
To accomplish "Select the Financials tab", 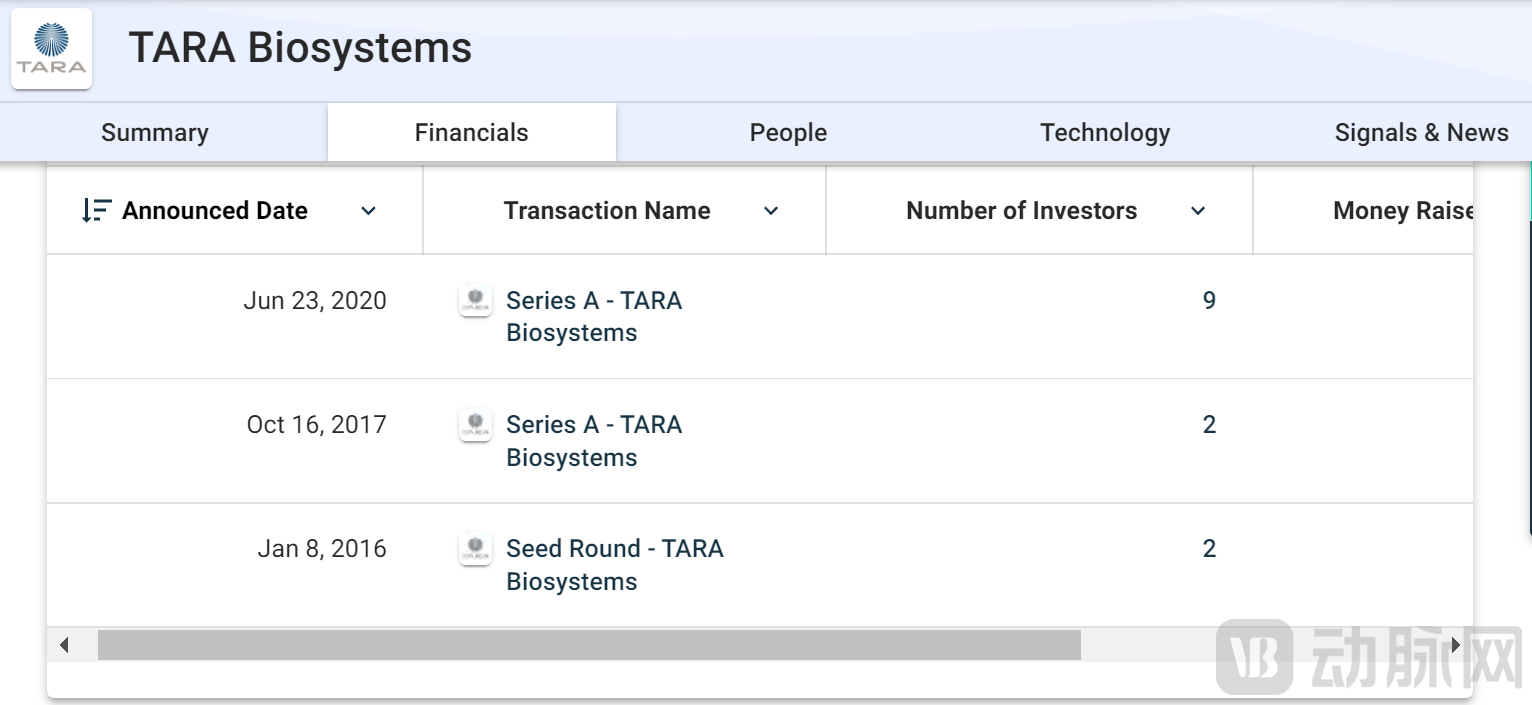I will [471, 133].
